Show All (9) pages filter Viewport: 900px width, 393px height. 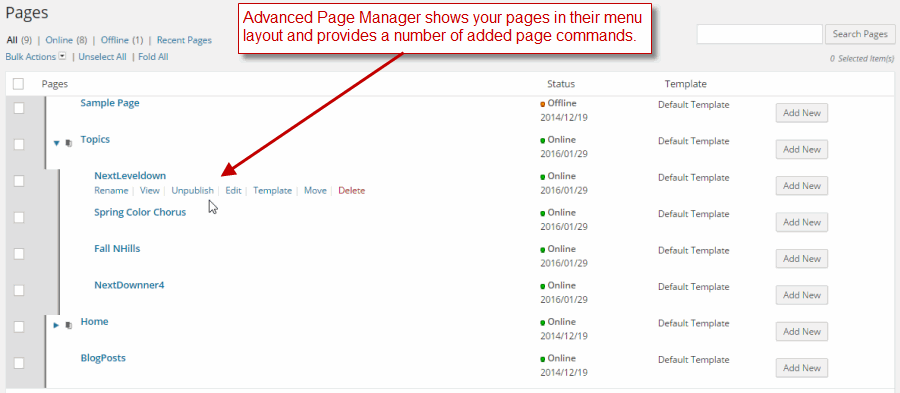[19, 40]
